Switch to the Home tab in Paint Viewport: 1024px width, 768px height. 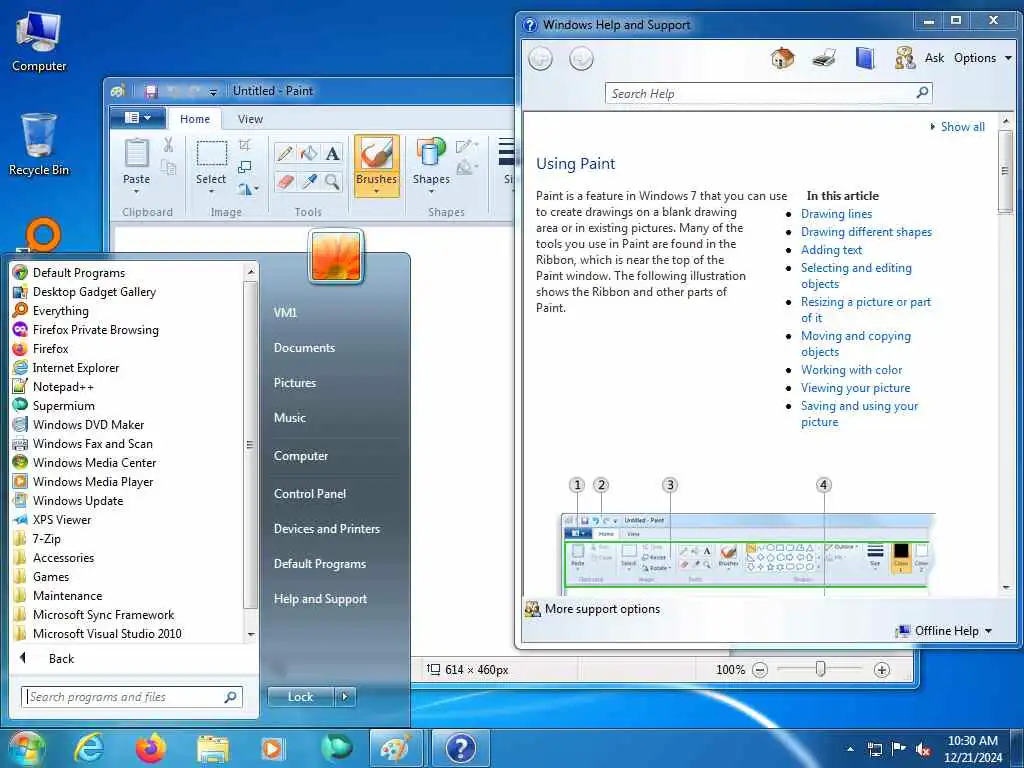[195, 119]
